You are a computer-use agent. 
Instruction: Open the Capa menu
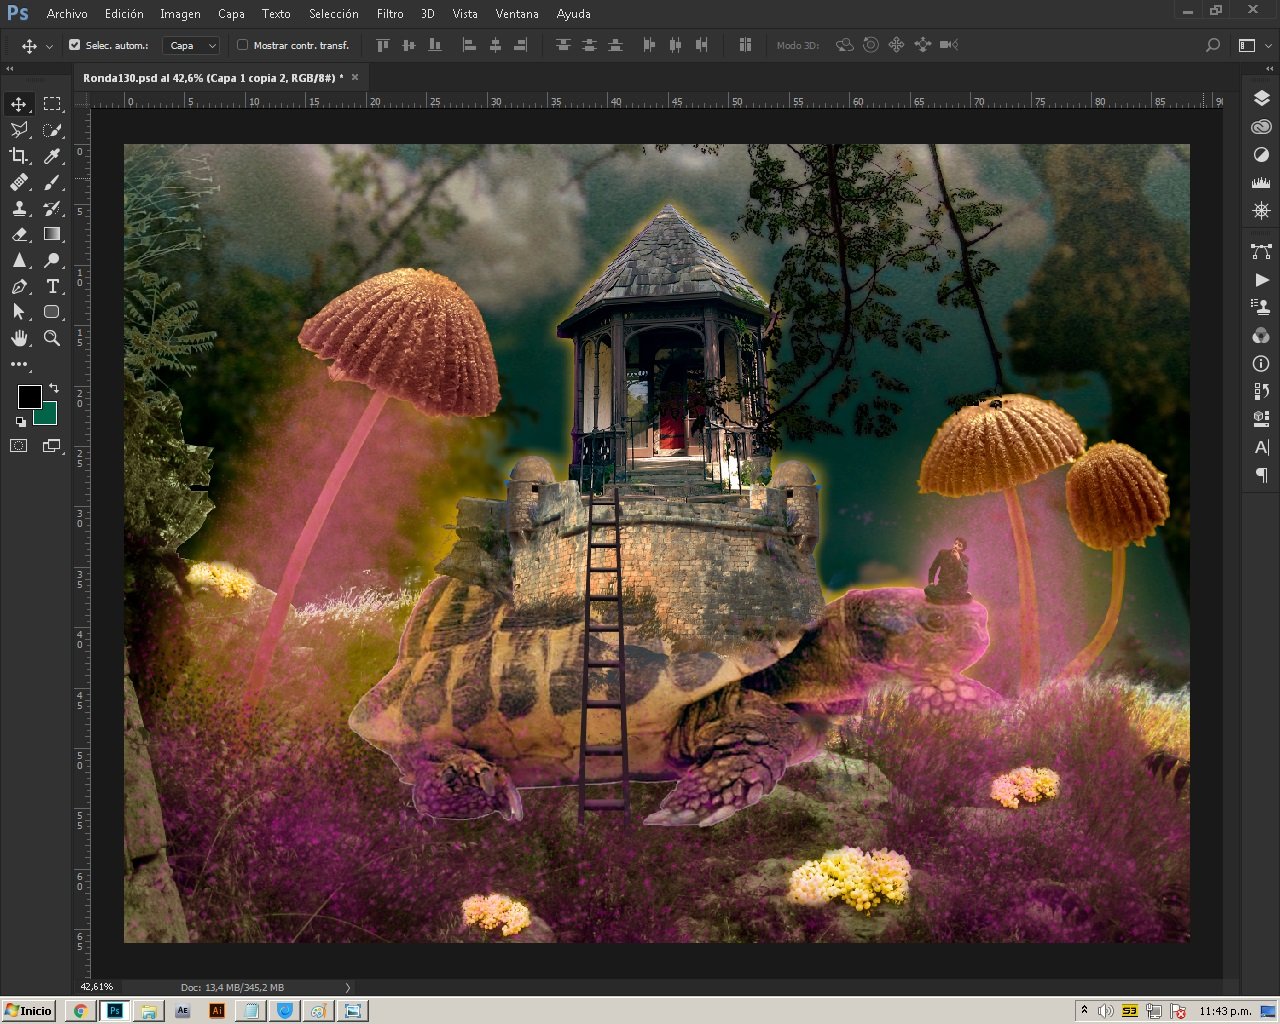coord(231,14)
